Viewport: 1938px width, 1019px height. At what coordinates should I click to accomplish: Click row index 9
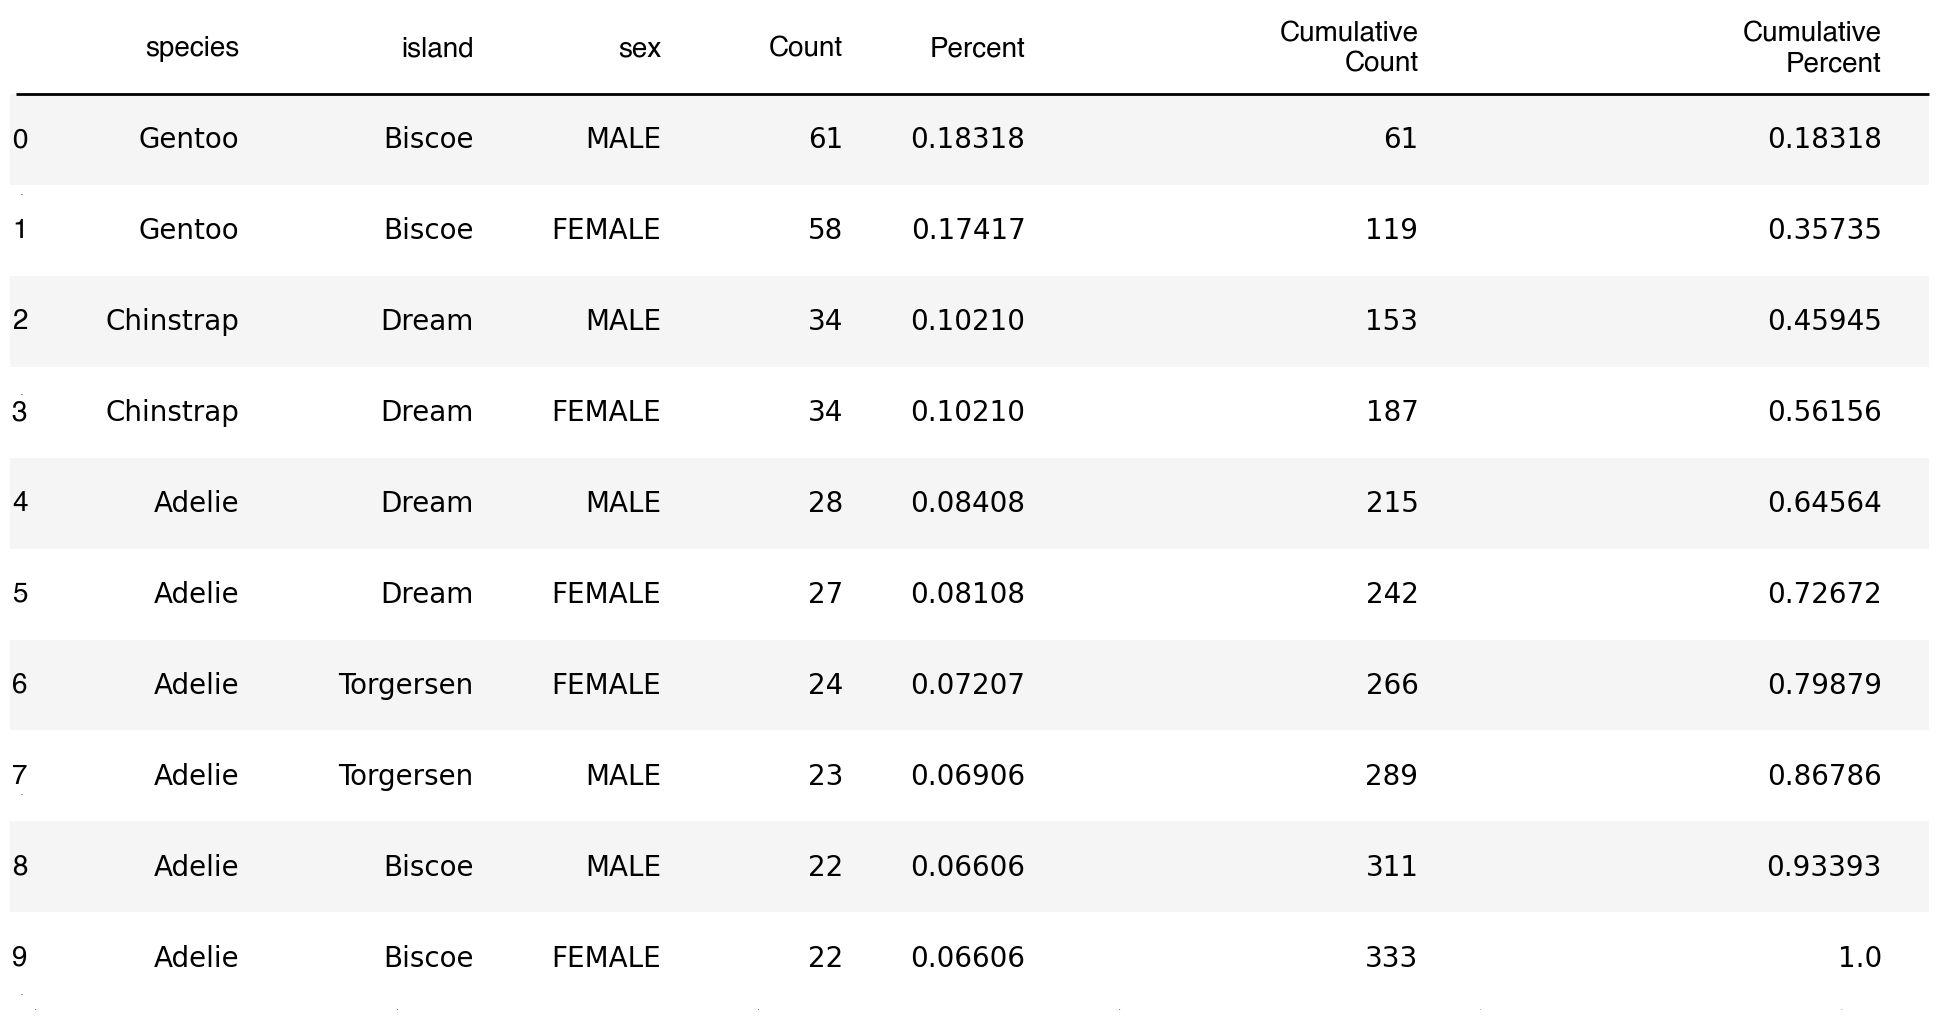coord(20,957)
